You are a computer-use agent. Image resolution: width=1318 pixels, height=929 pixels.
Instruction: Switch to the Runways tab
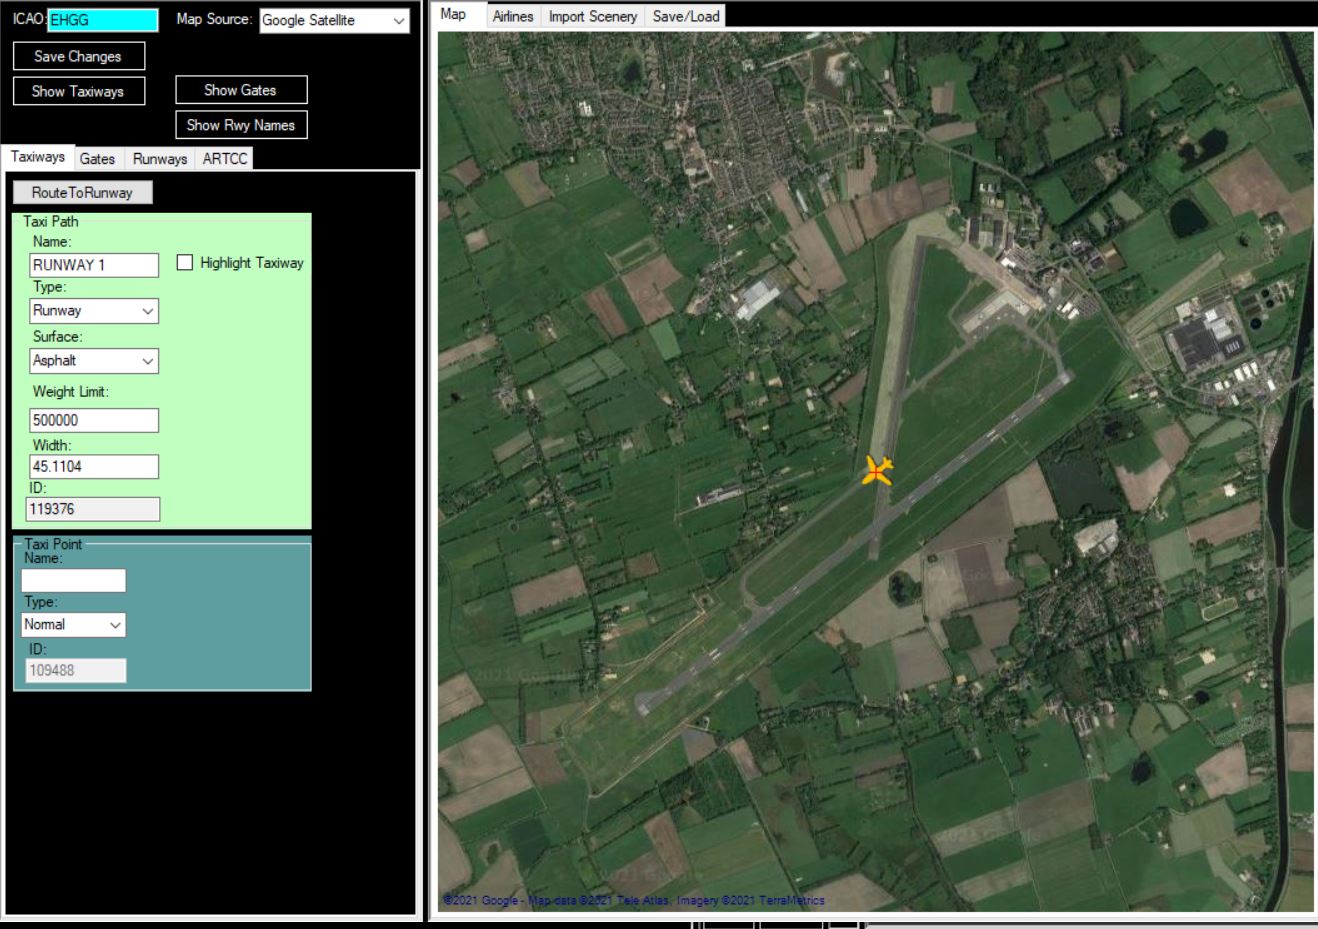(160, 158)
